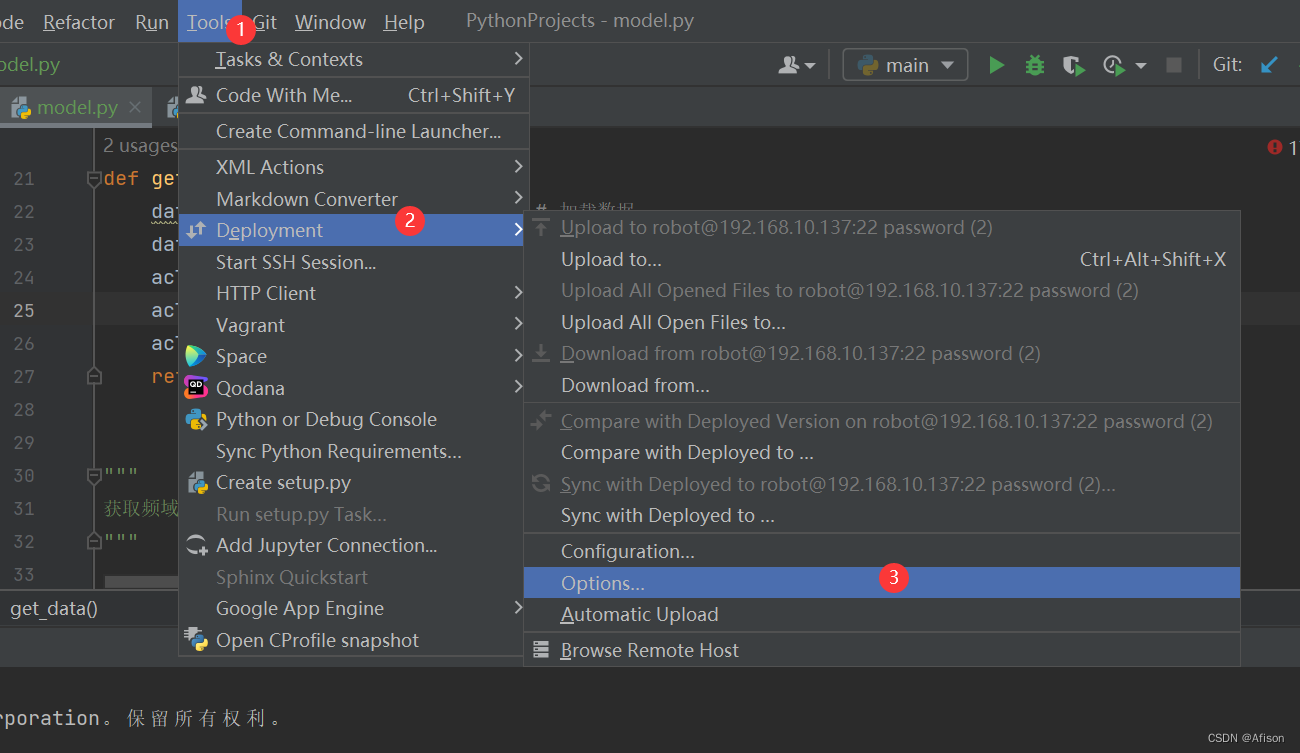
Task: Click the Debug bug icon
Action: pyautogui.click(x=1035, y=65)
